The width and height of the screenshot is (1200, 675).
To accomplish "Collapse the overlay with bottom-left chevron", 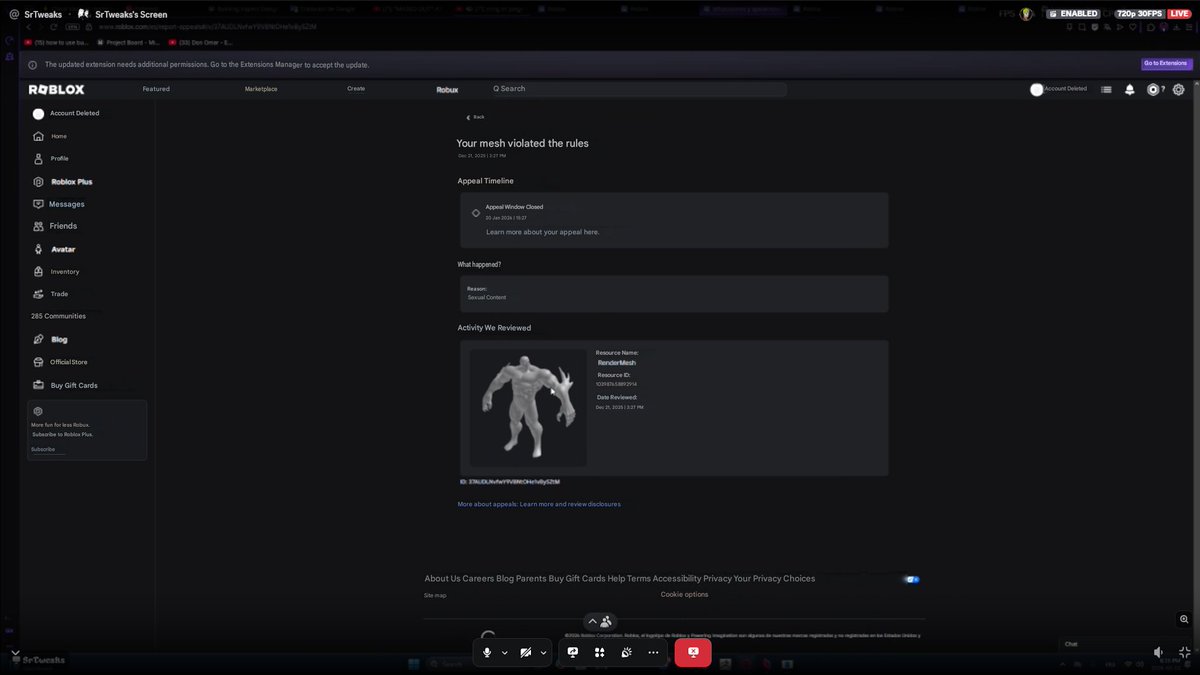I will (x=15, y=652).
